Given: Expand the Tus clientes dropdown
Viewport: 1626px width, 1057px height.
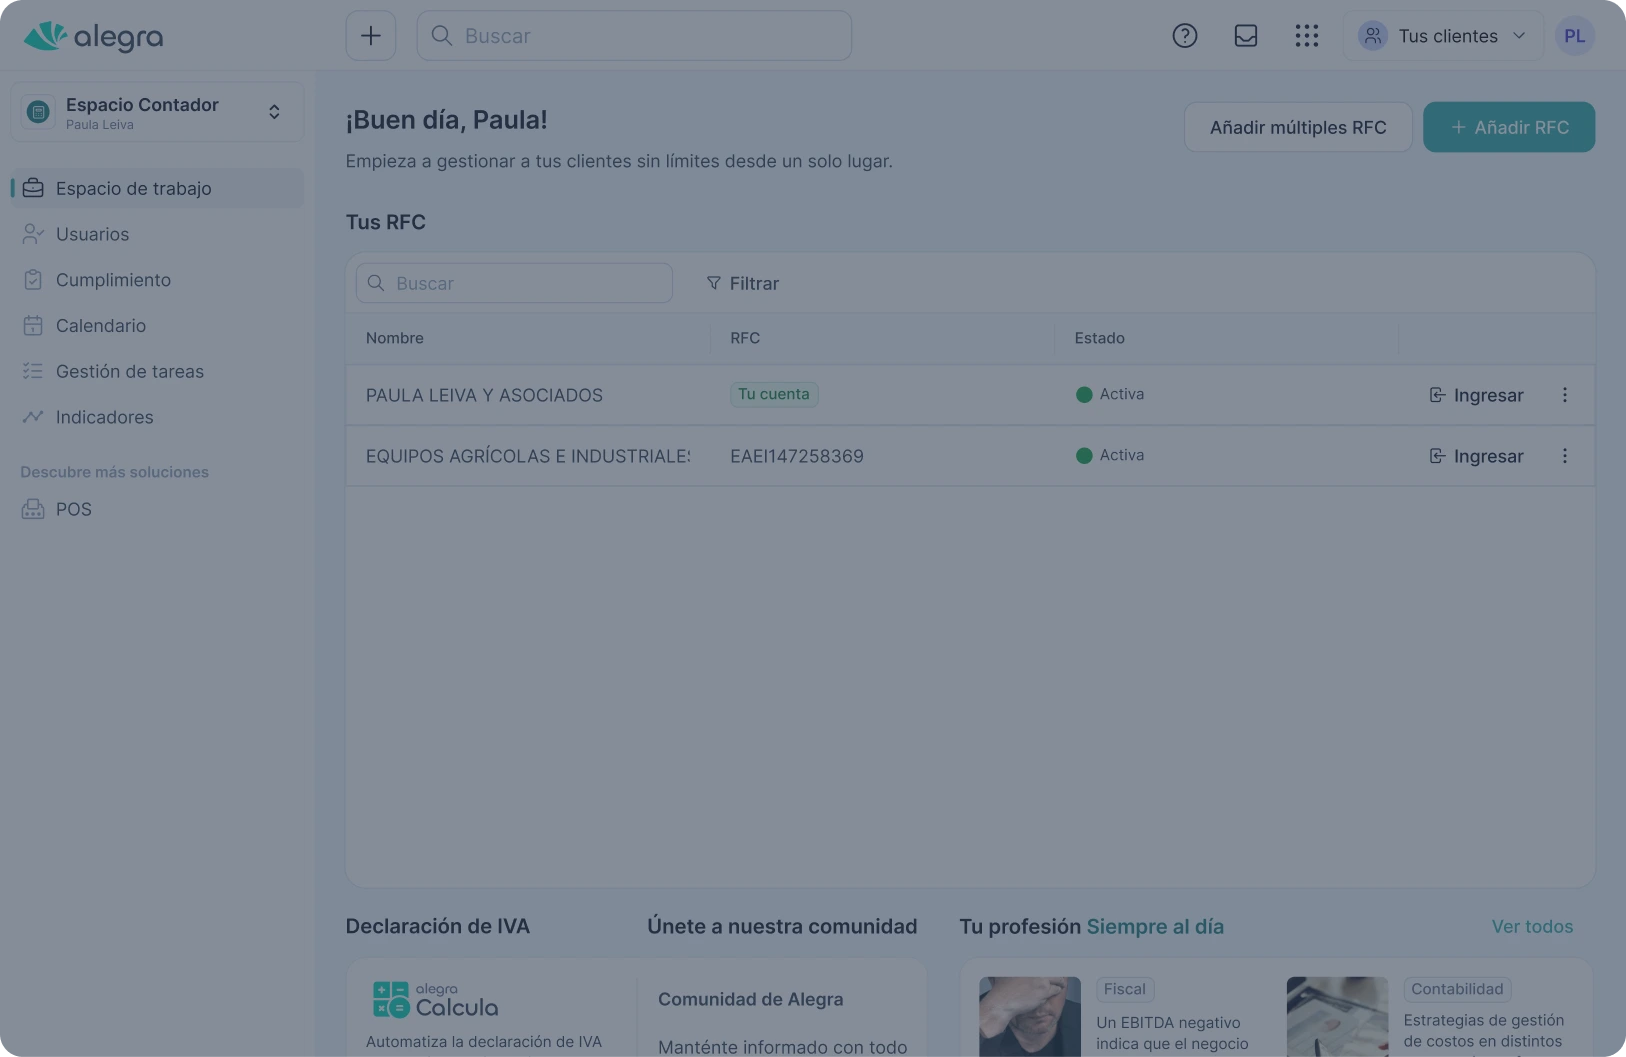Looking at the screenshot, I should point(1442,36).
